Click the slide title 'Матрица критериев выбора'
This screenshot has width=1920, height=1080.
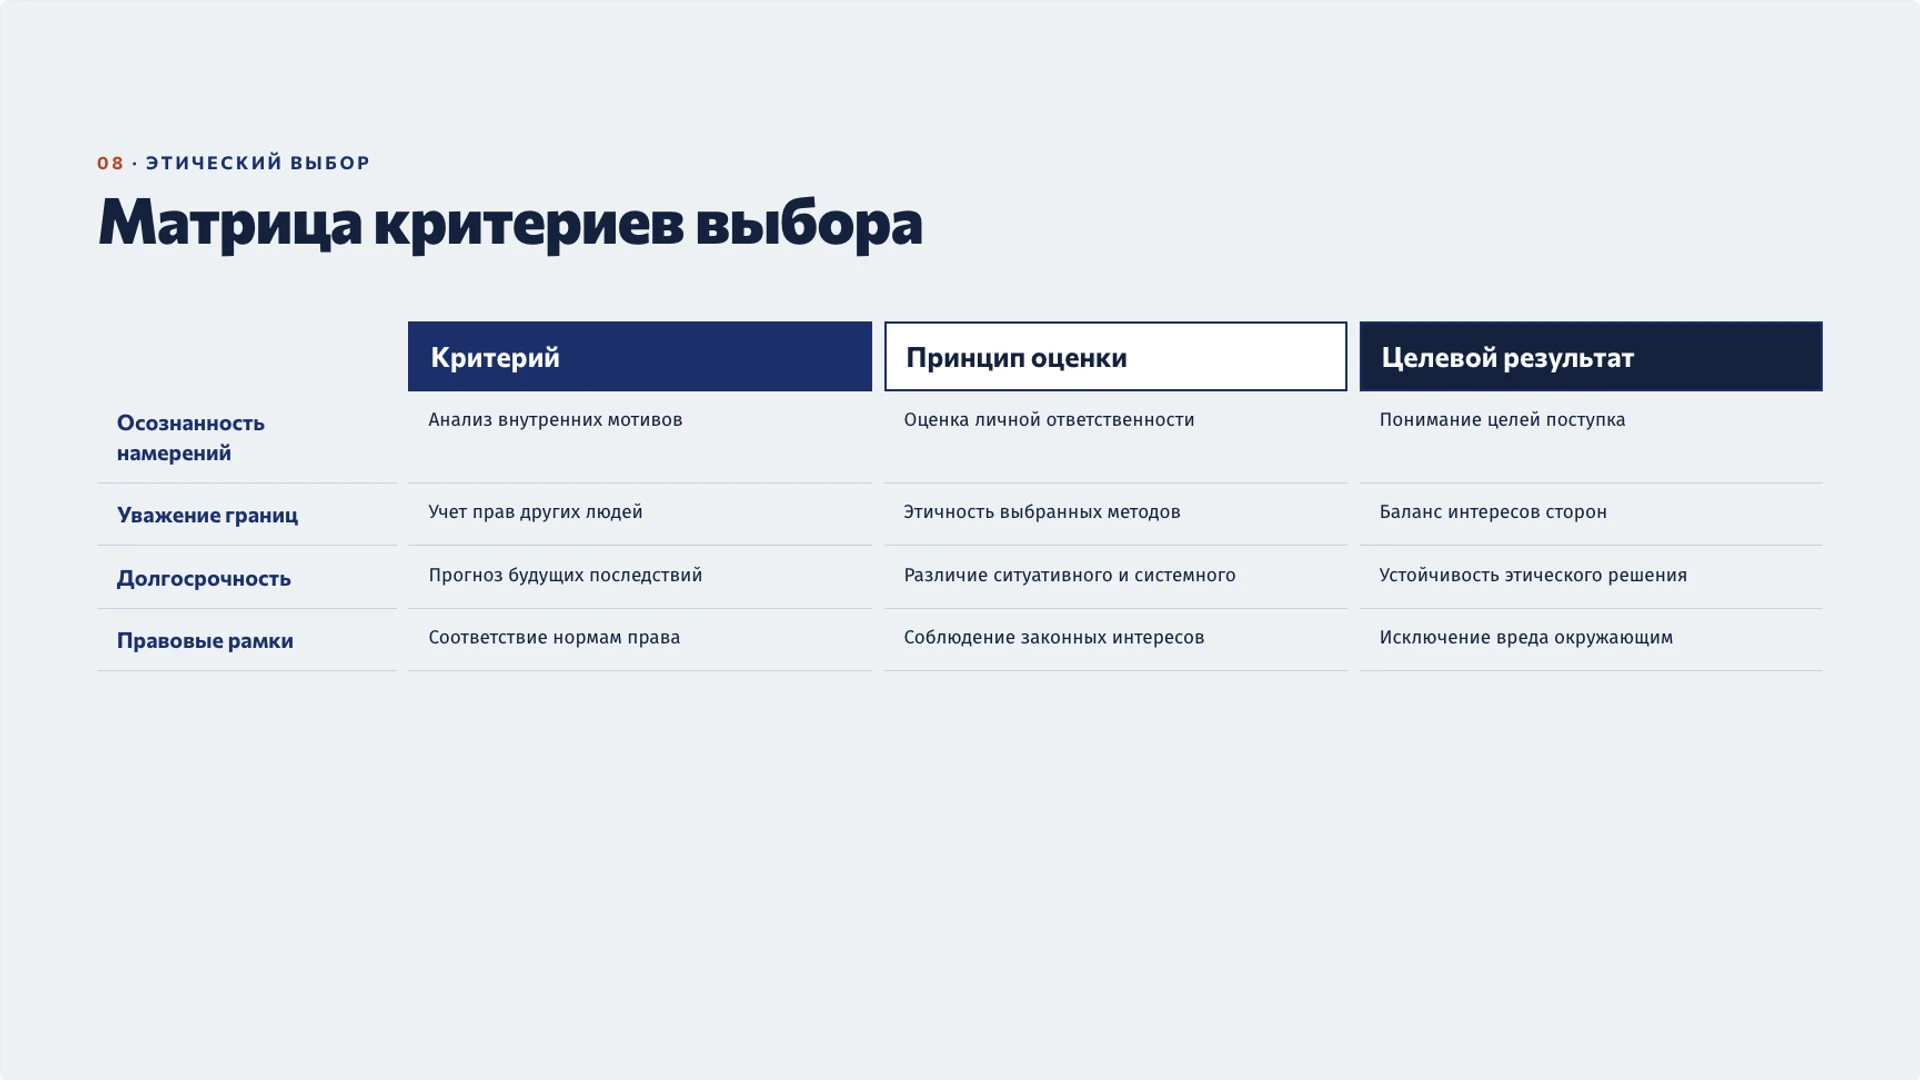(x=510, y=222)
